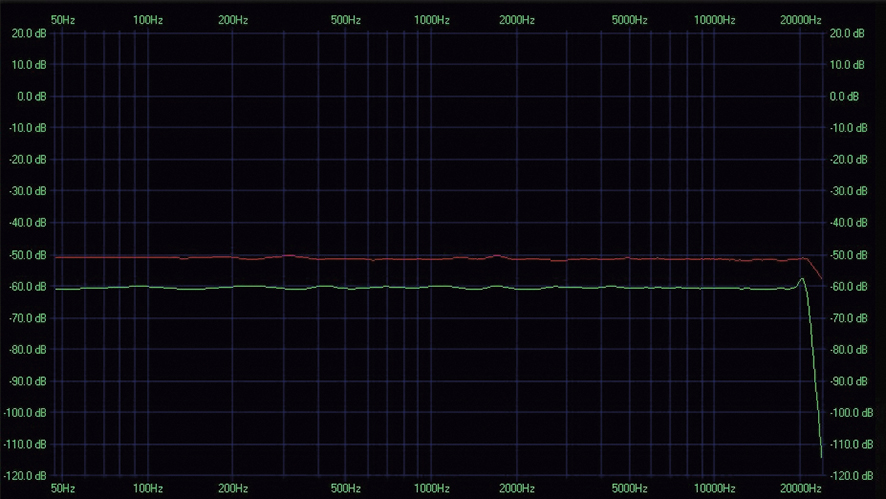Click the -120.0 dB label on right axis
The height and width of the screenshot is (499, 886).
[x=851, y=476]
